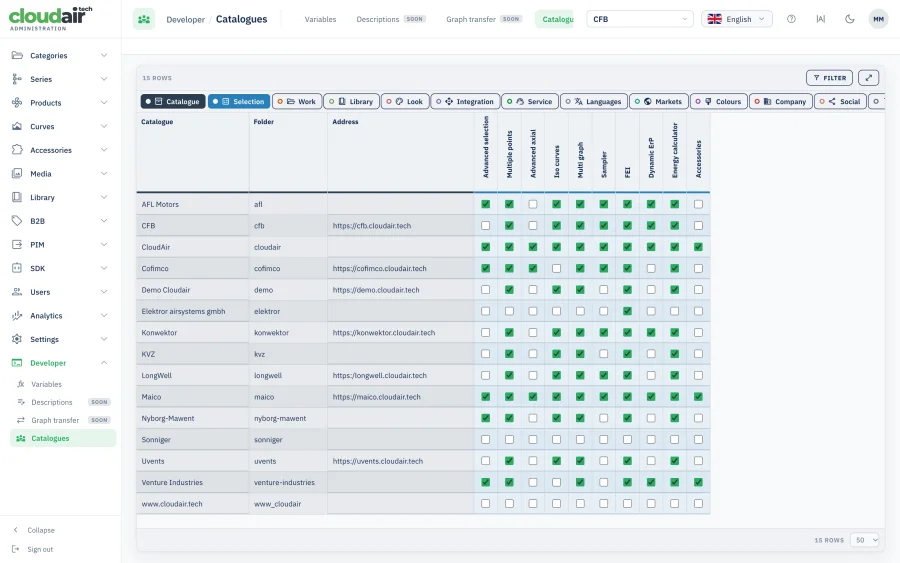
Task: Switch to the Work column group tab
Action: [x=297, y=101]
